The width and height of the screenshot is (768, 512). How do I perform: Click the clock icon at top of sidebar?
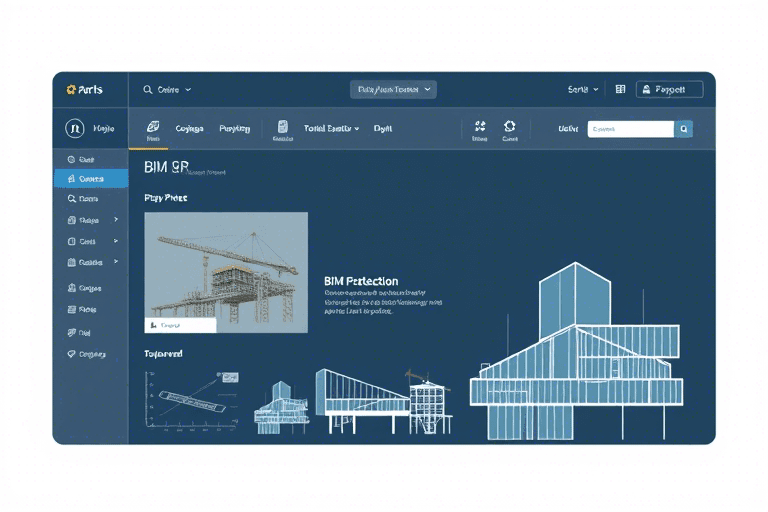coord(71,159)
